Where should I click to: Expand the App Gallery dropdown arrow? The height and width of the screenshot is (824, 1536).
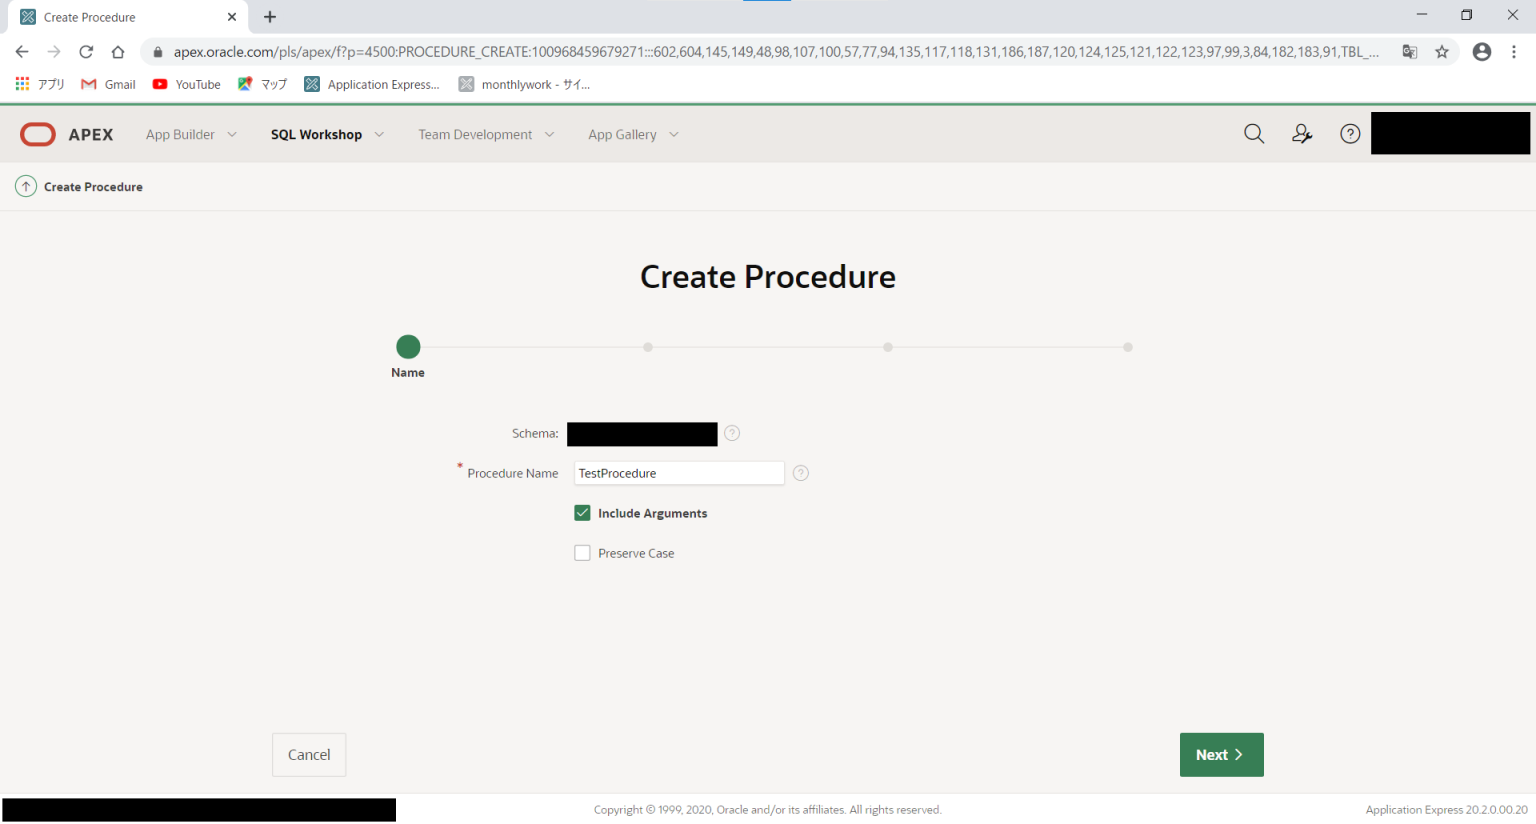coord(674,135)
